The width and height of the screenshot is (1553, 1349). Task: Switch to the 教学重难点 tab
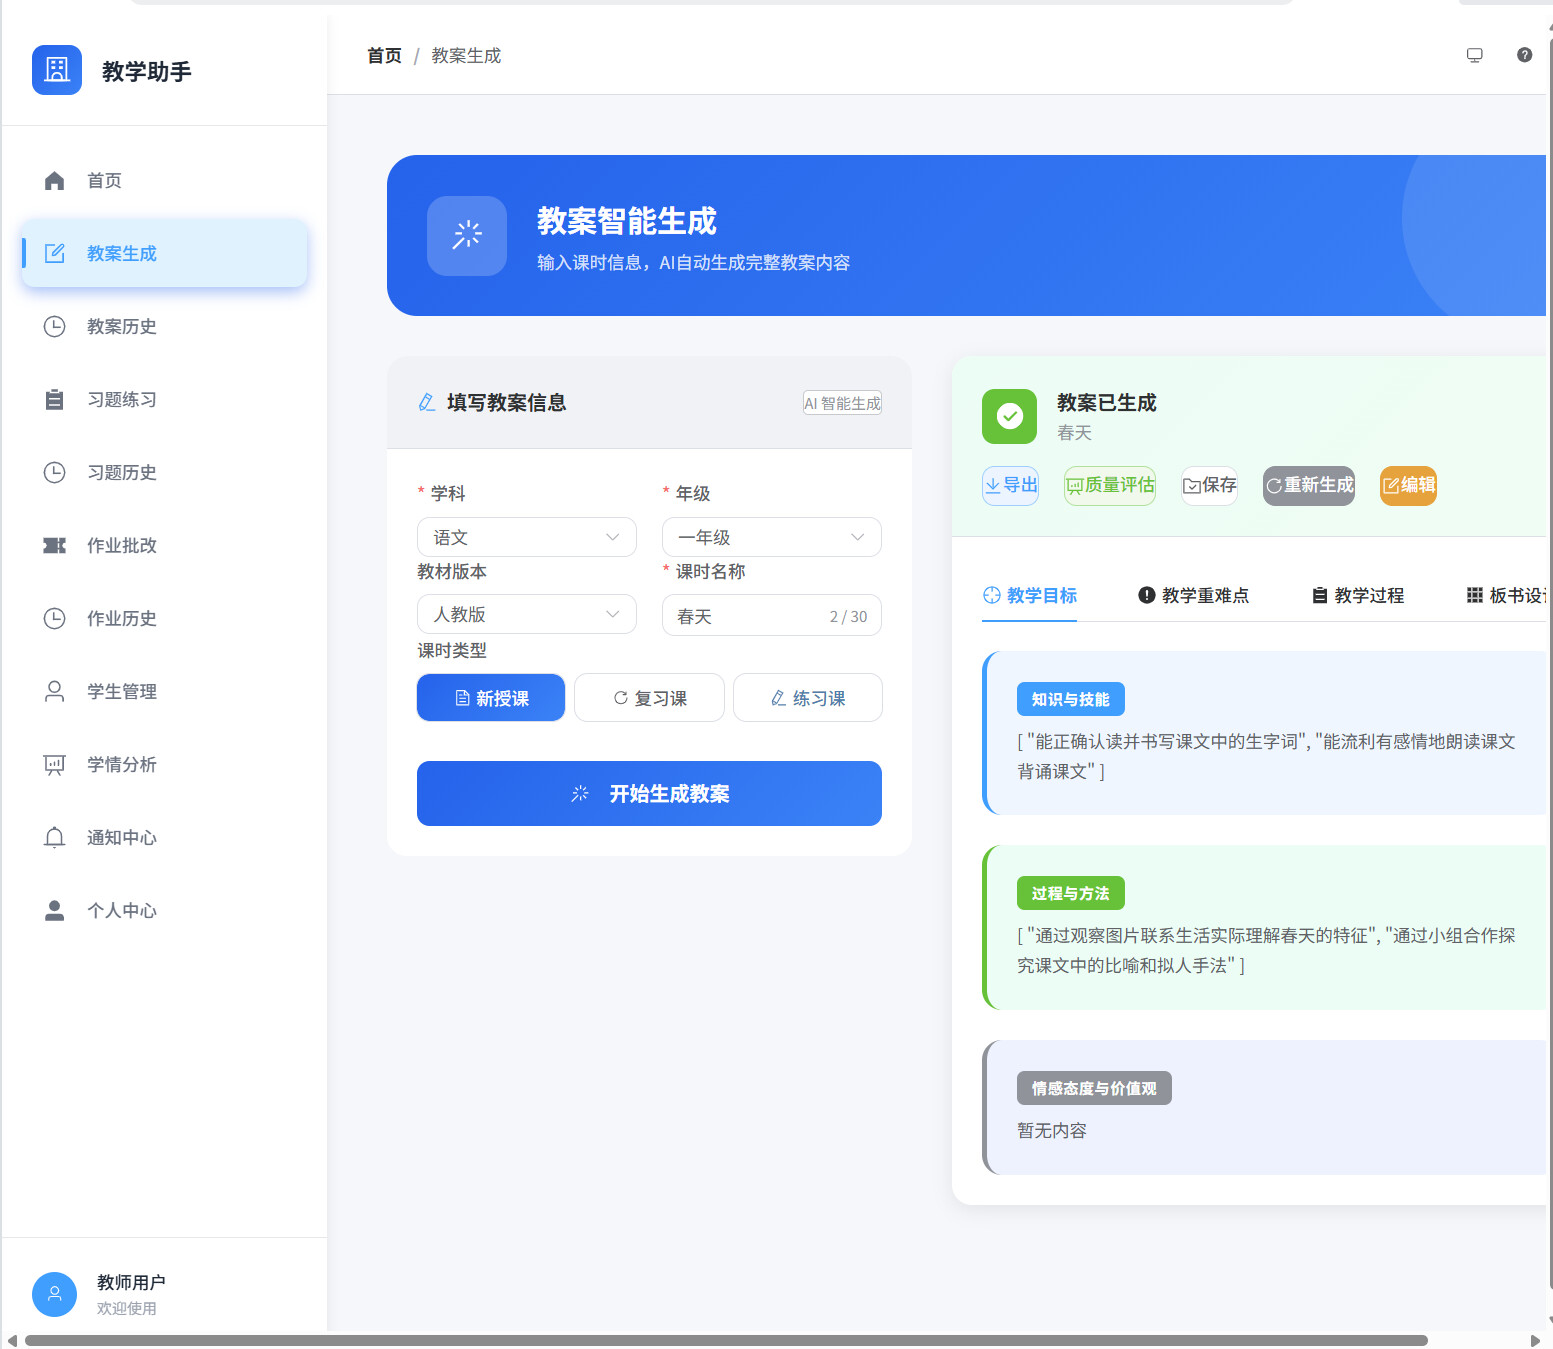point(1193,596)
